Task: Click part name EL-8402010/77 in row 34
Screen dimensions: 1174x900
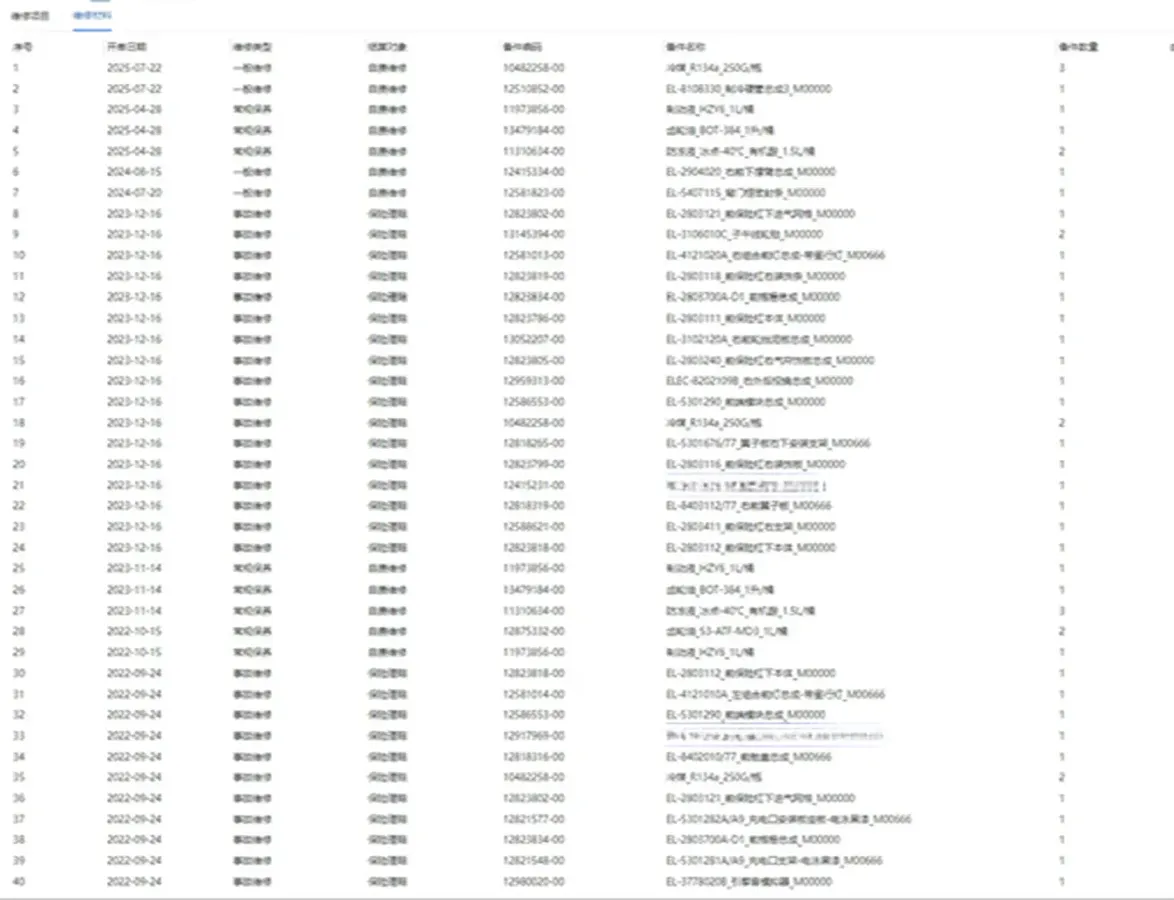Action: click(748, 757)
